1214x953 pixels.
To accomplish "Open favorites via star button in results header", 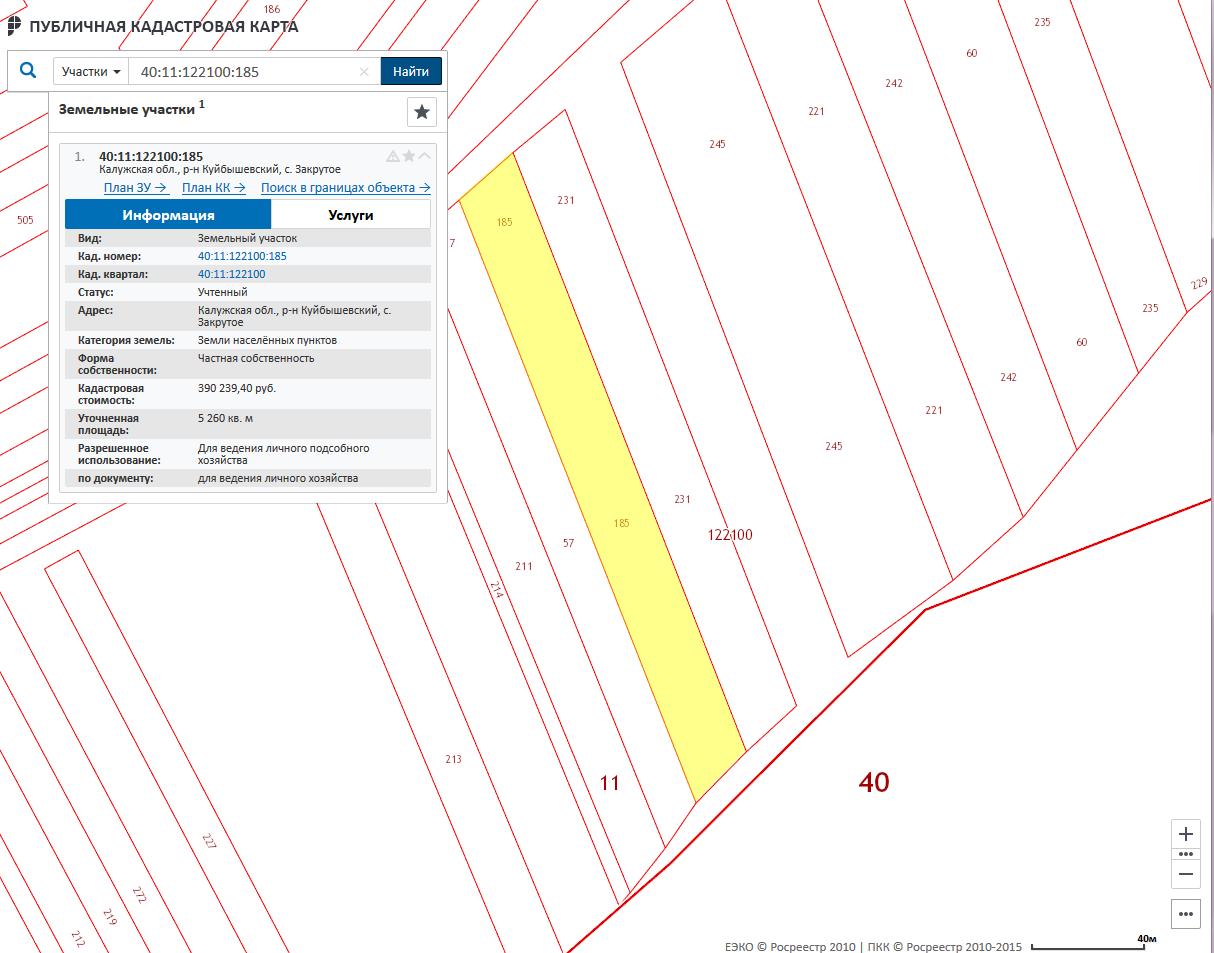I will (x=422, y=112).
